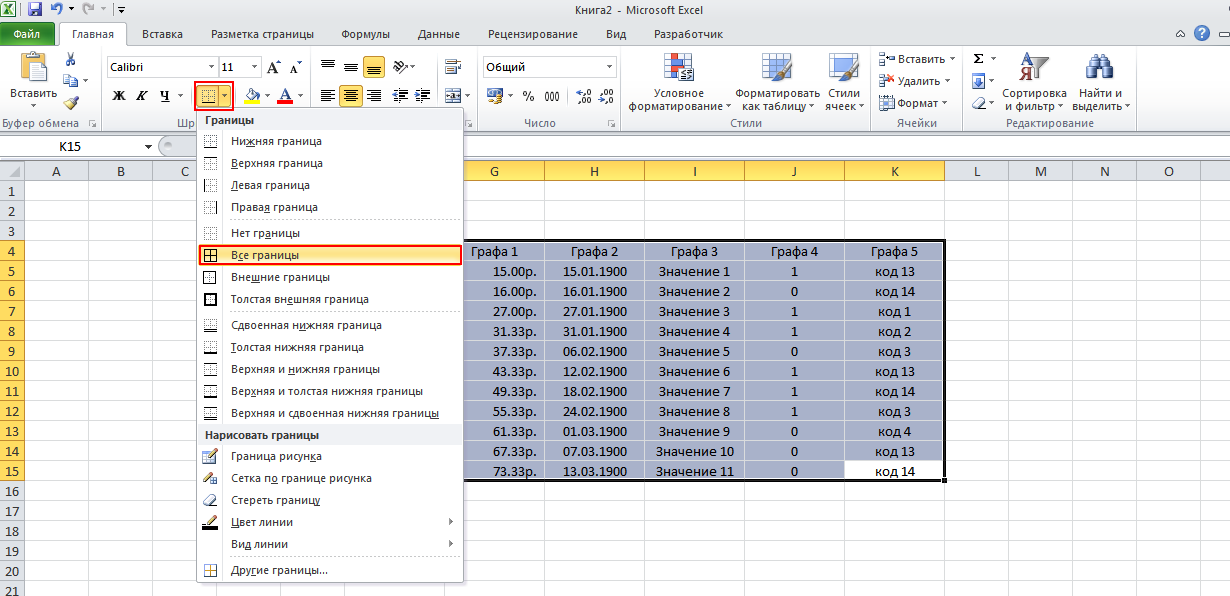Open the fill color dropdown arrow
The image size is (1230, 596).
(267, 96)
